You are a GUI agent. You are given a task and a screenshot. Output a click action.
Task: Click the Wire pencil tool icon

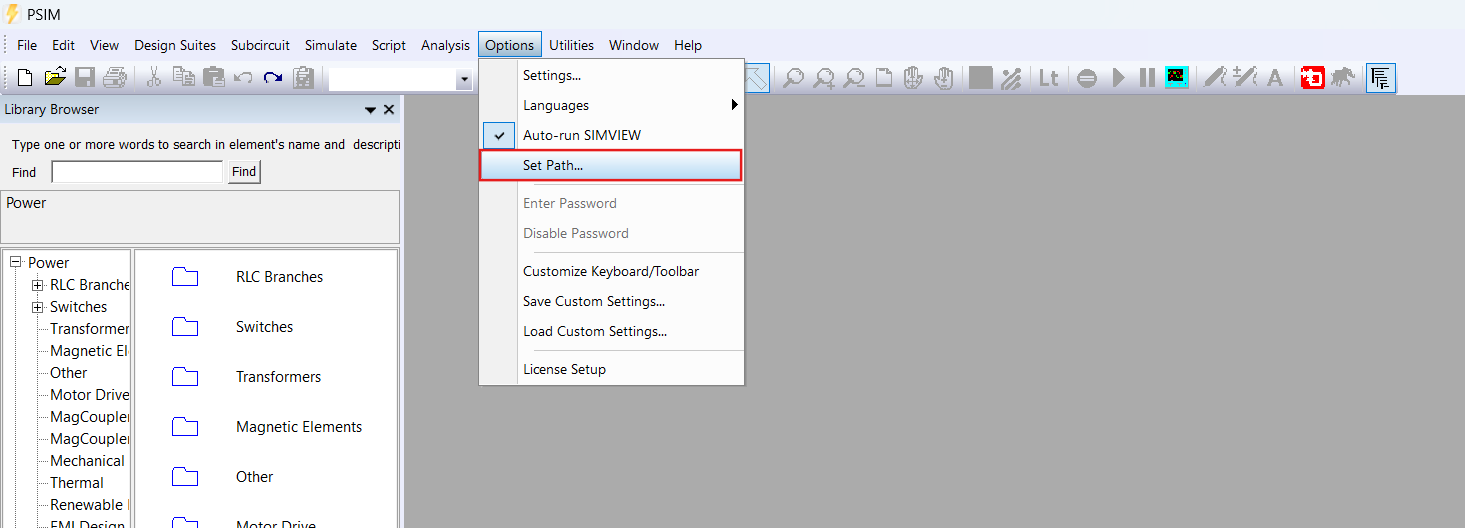click(x=1214, y=78)
